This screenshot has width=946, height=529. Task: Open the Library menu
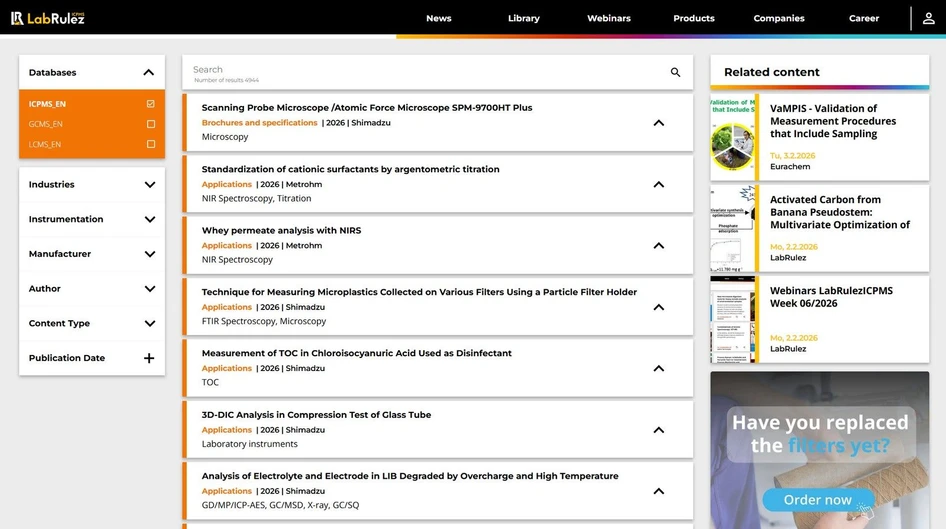pos(524,18)
